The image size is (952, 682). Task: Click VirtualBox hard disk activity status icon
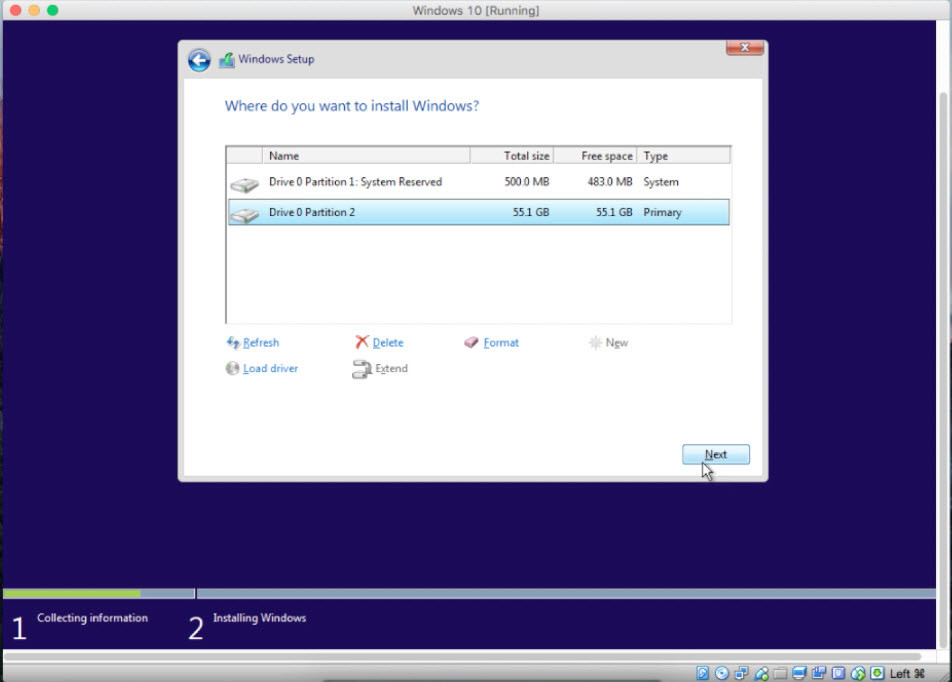702,673
